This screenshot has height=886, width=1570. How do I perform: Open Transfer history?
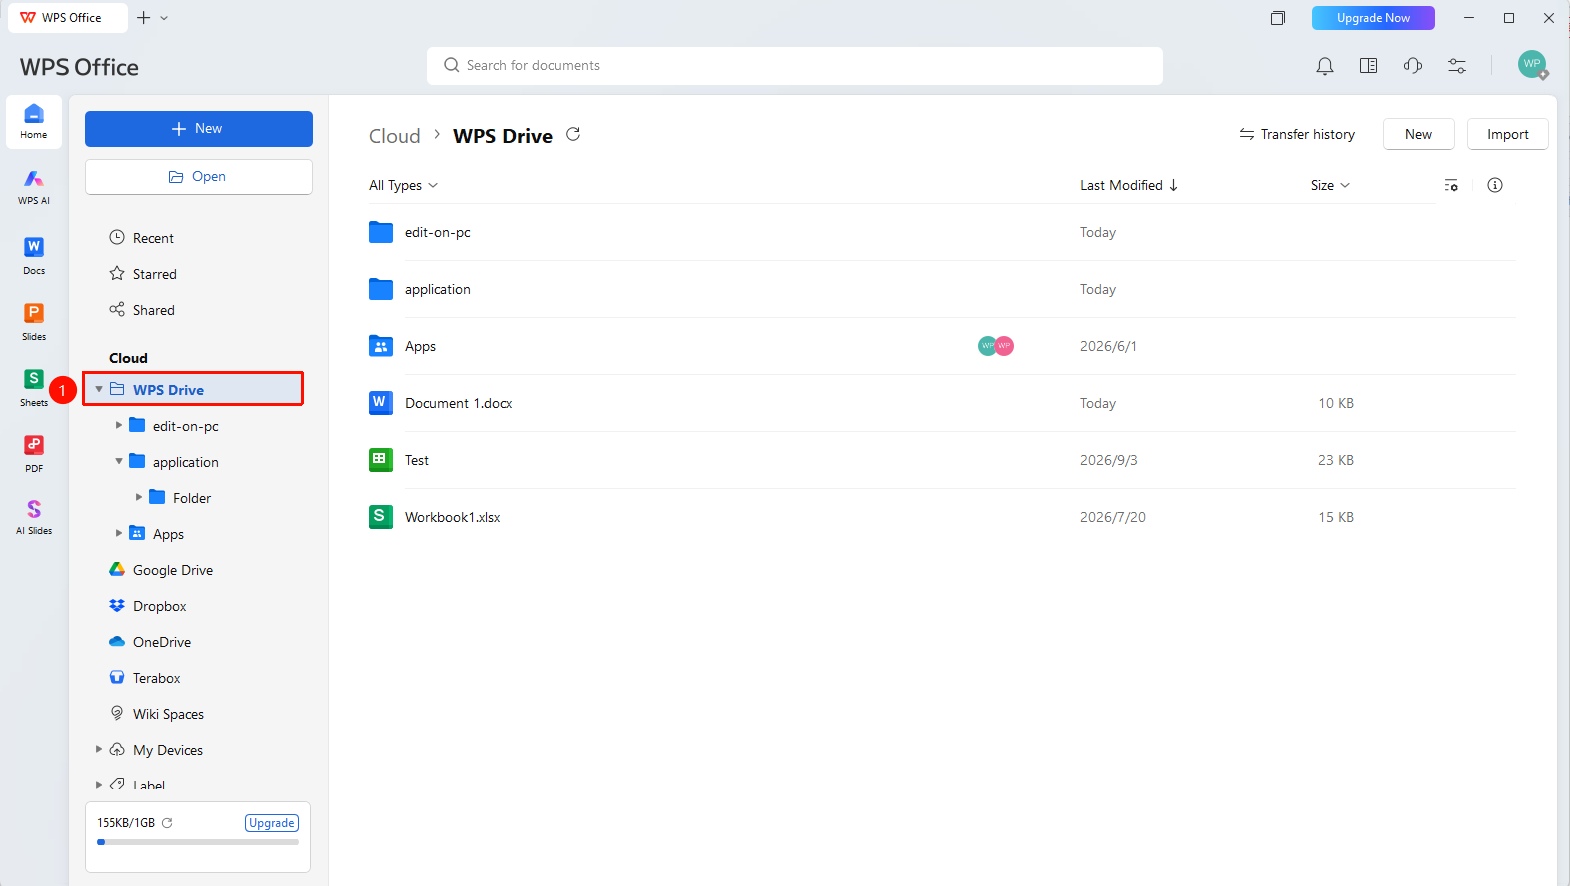click(1297, 134)
